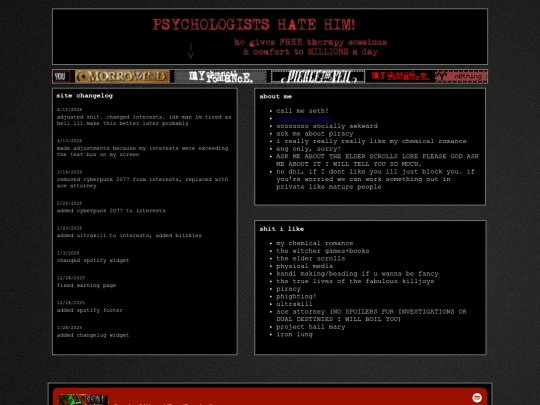The height and width of the screenshot is (405, 540).
Task: Follow the blue pronouns link under about me
Action: click(x=304, y=118)
